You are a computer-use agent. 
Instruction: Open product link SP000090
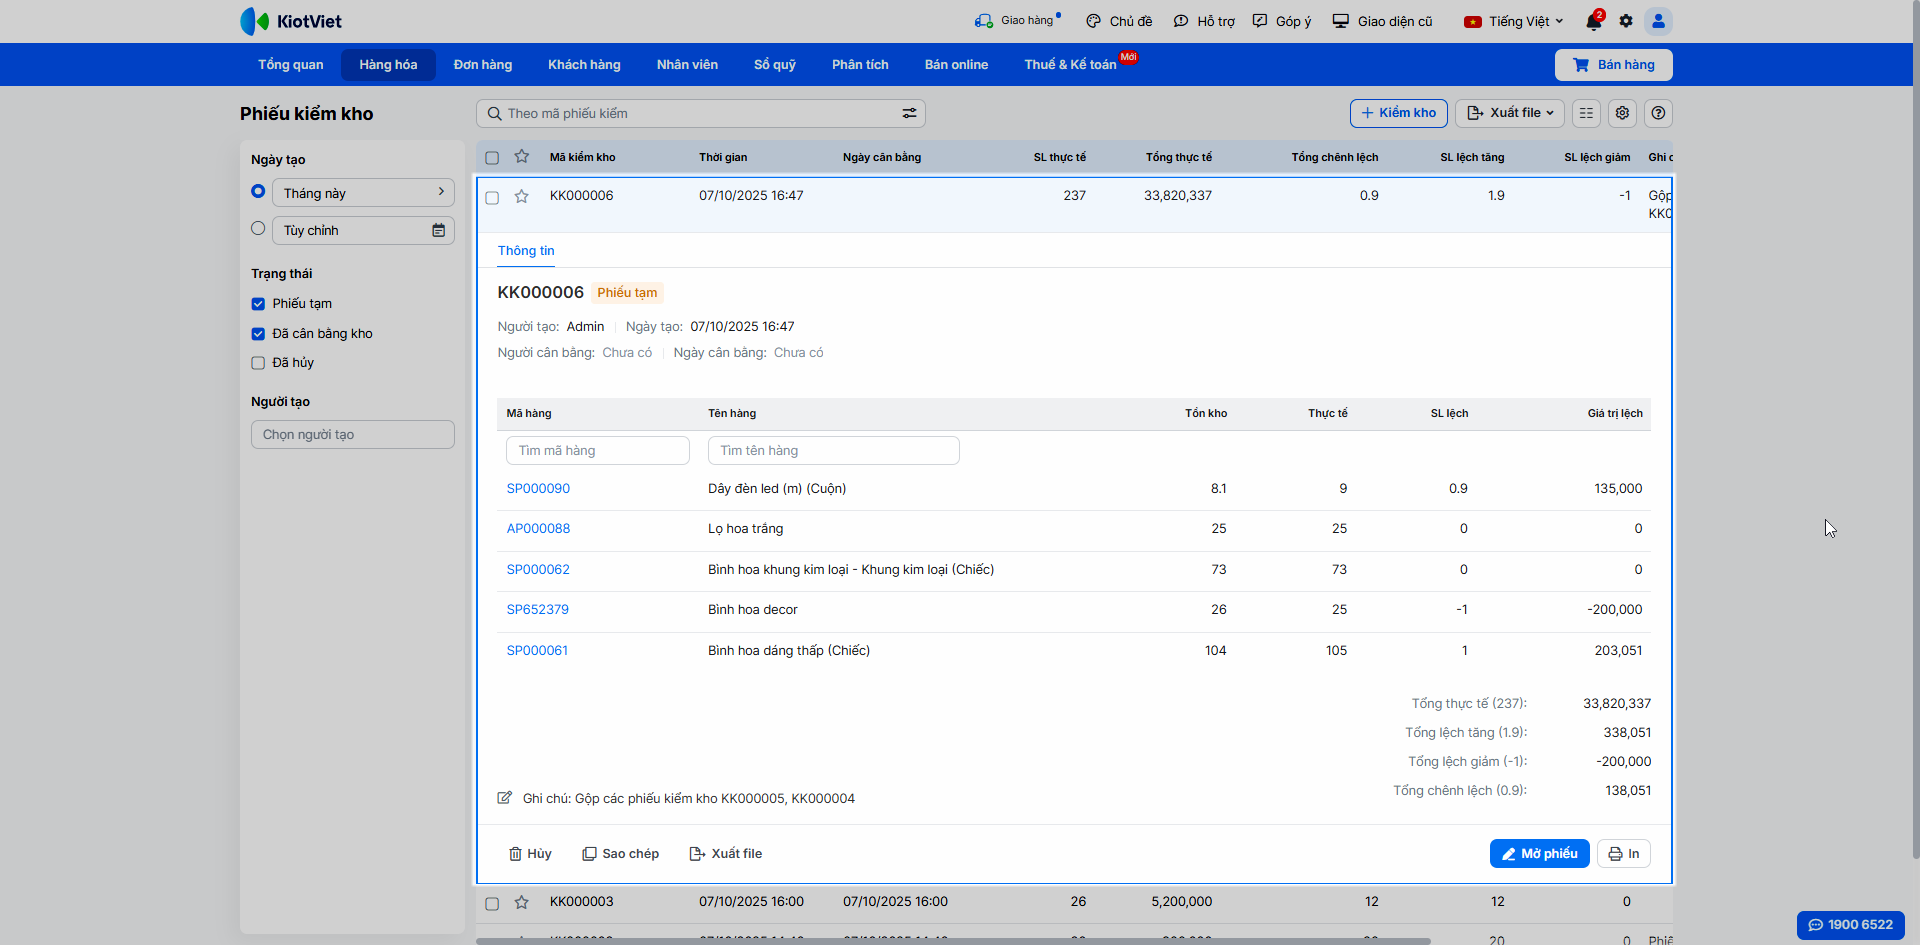pyautogui.click(x=538, y=489)
